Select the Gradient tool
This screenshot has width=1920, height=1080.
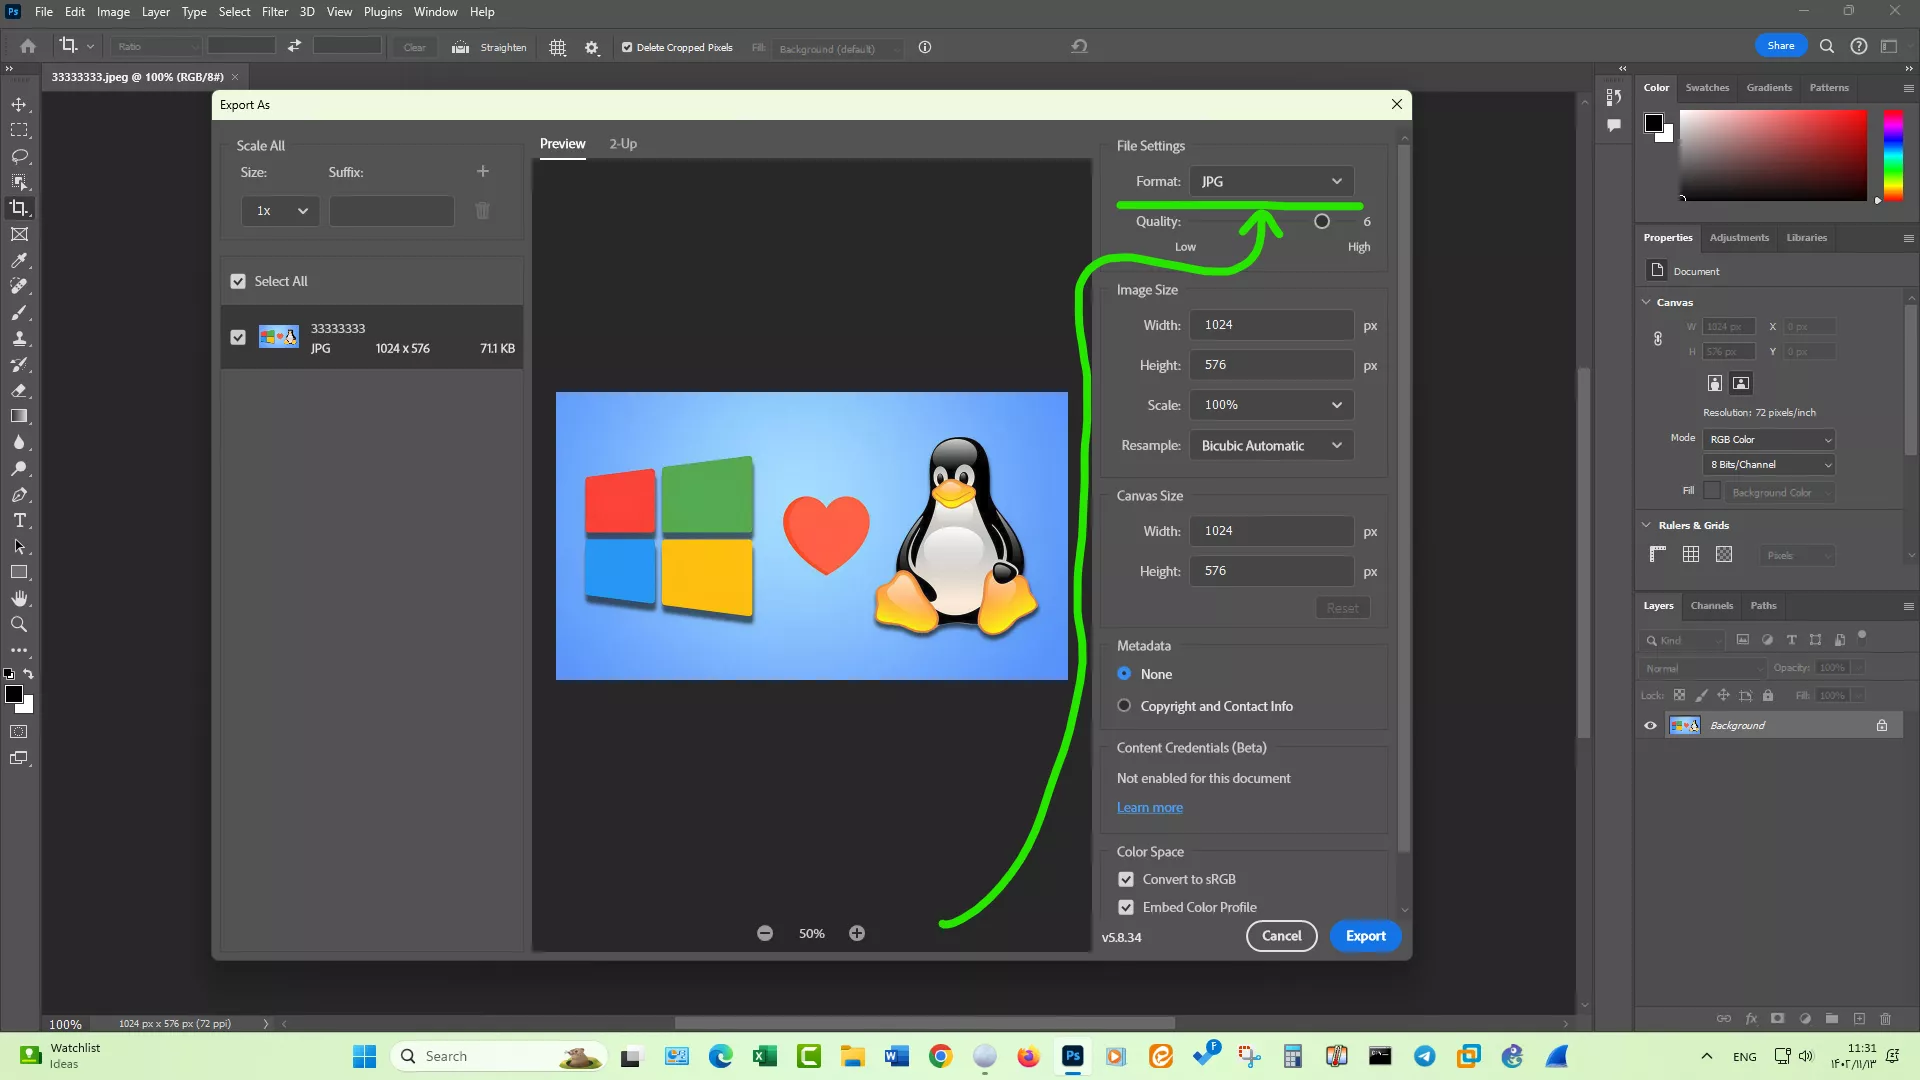(19, 416)
